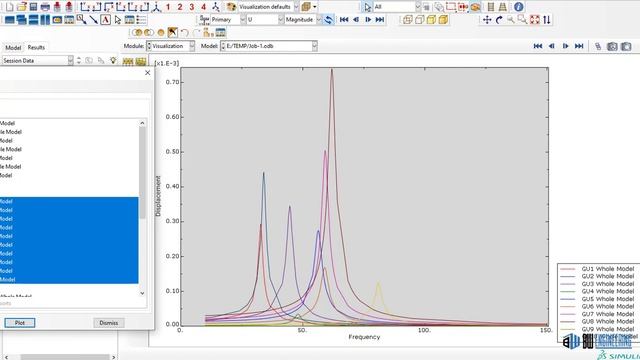Go to first frame in field output toolbar
This screenshot has width=640, height=360.
pos(344,20)
